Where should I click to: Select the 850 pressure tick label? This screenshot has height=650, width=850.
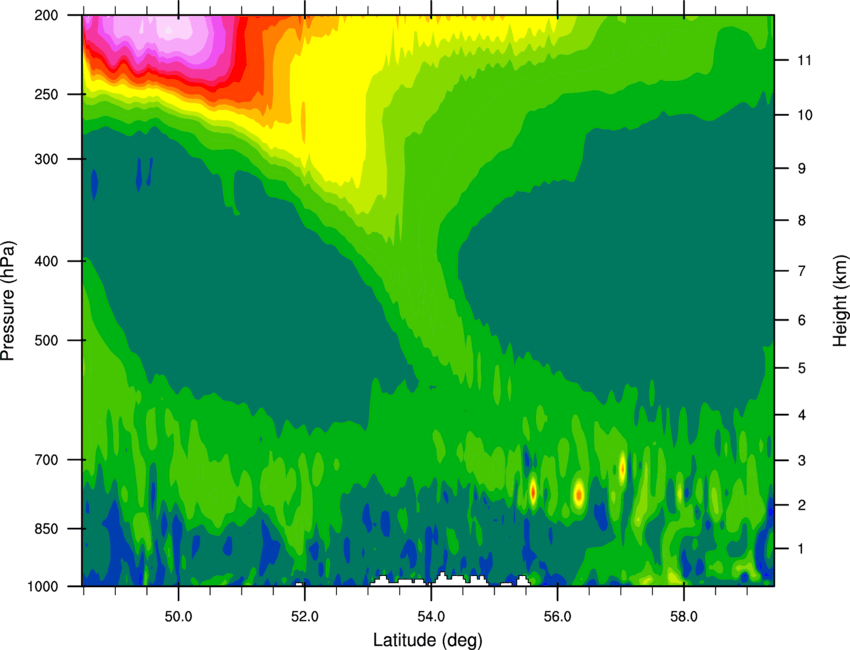[47, 529]
